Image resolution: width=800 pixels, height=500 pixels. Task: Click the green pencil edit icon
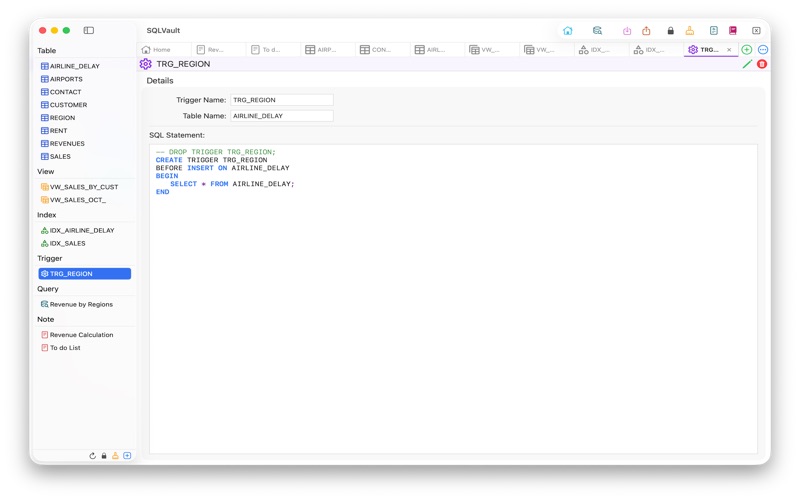[x=747, y=64]
